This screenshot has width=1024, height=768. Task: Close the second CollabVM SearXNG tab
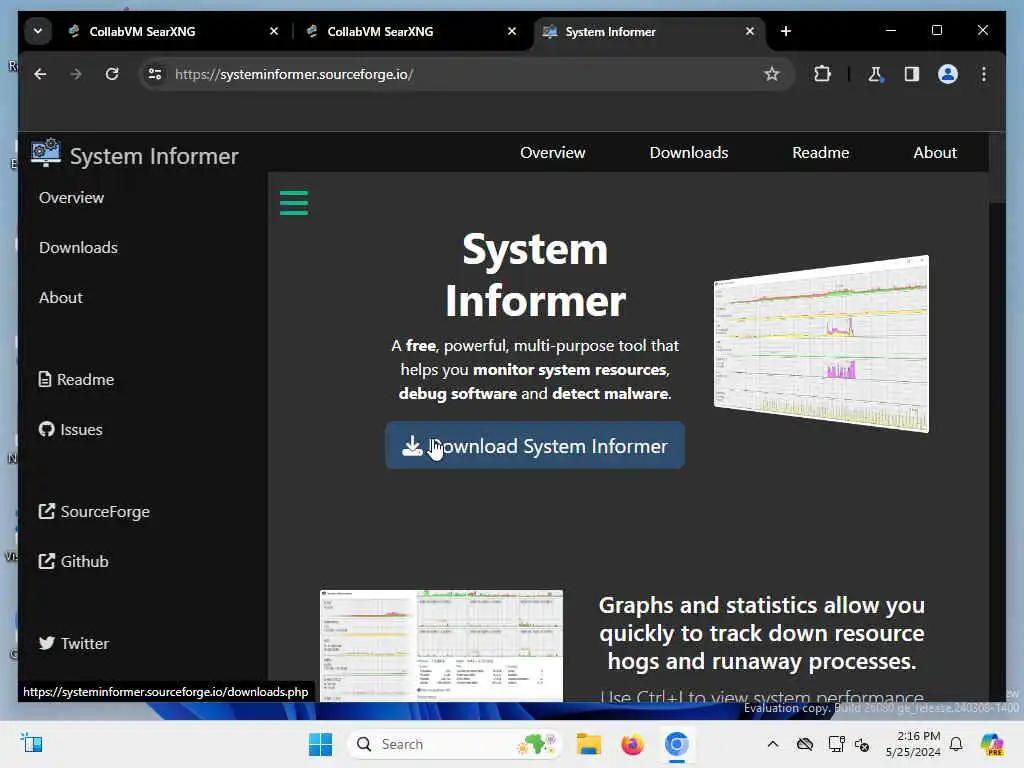(512, 31)
